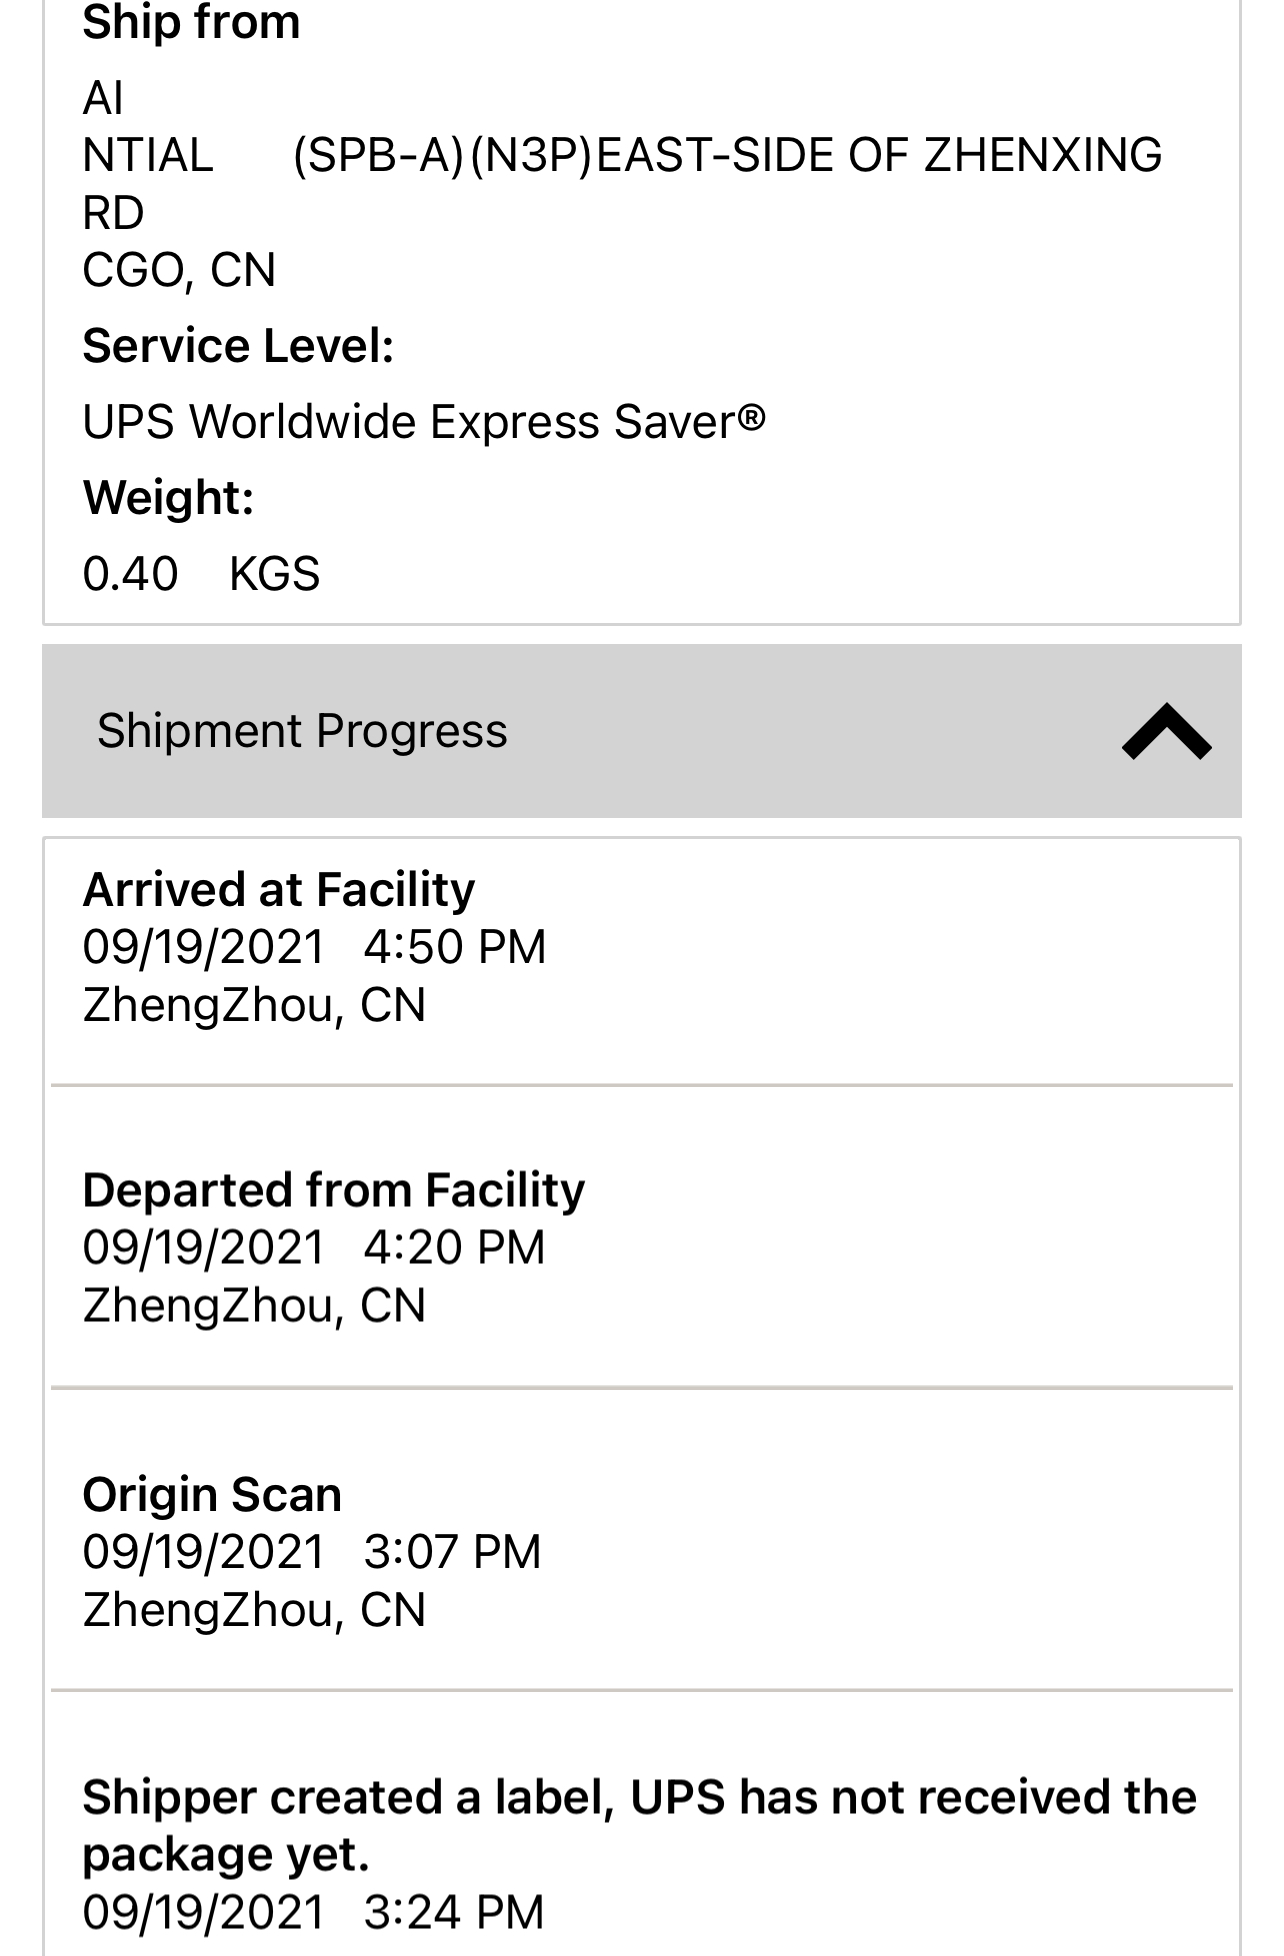This screenshot has height=1956, width=1284.
Task: Tap ZhengZhou, CN under Departed from Facility
Action: coord(254,1305)
